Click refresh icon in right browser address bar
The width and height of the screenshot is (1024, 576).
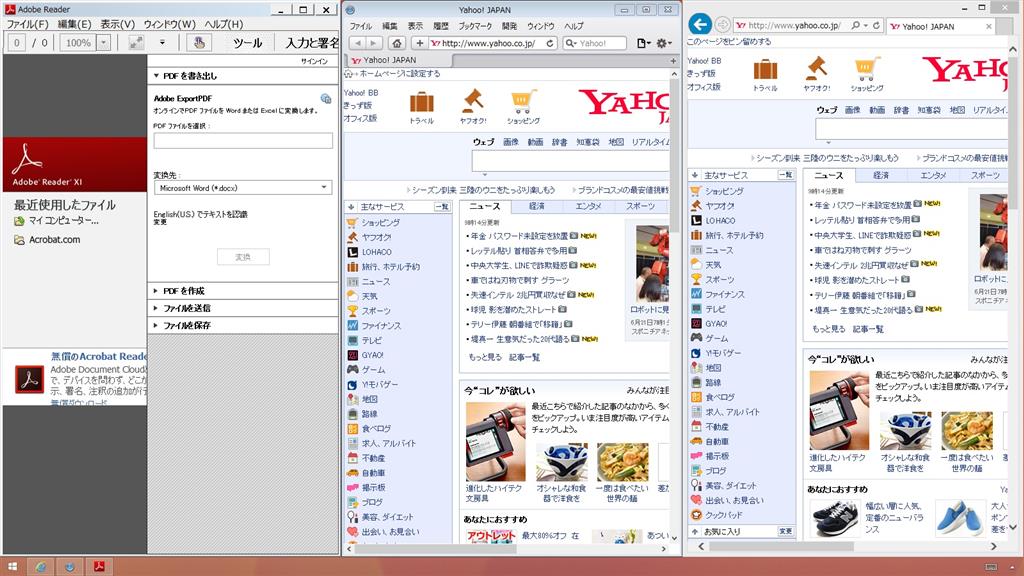point(876,25)
